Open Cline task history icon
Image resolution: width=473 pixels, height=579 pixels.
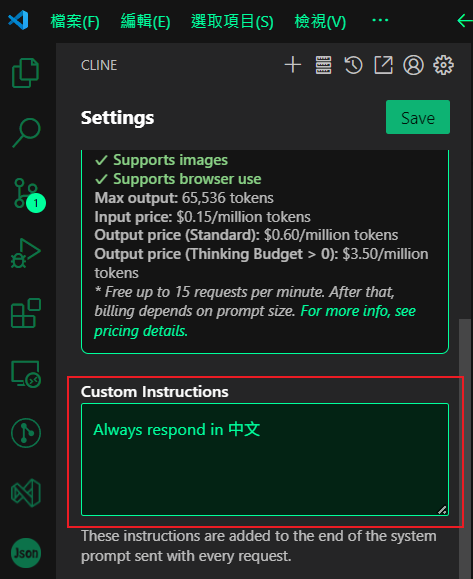pyautogui.click(x=353, y=65)
